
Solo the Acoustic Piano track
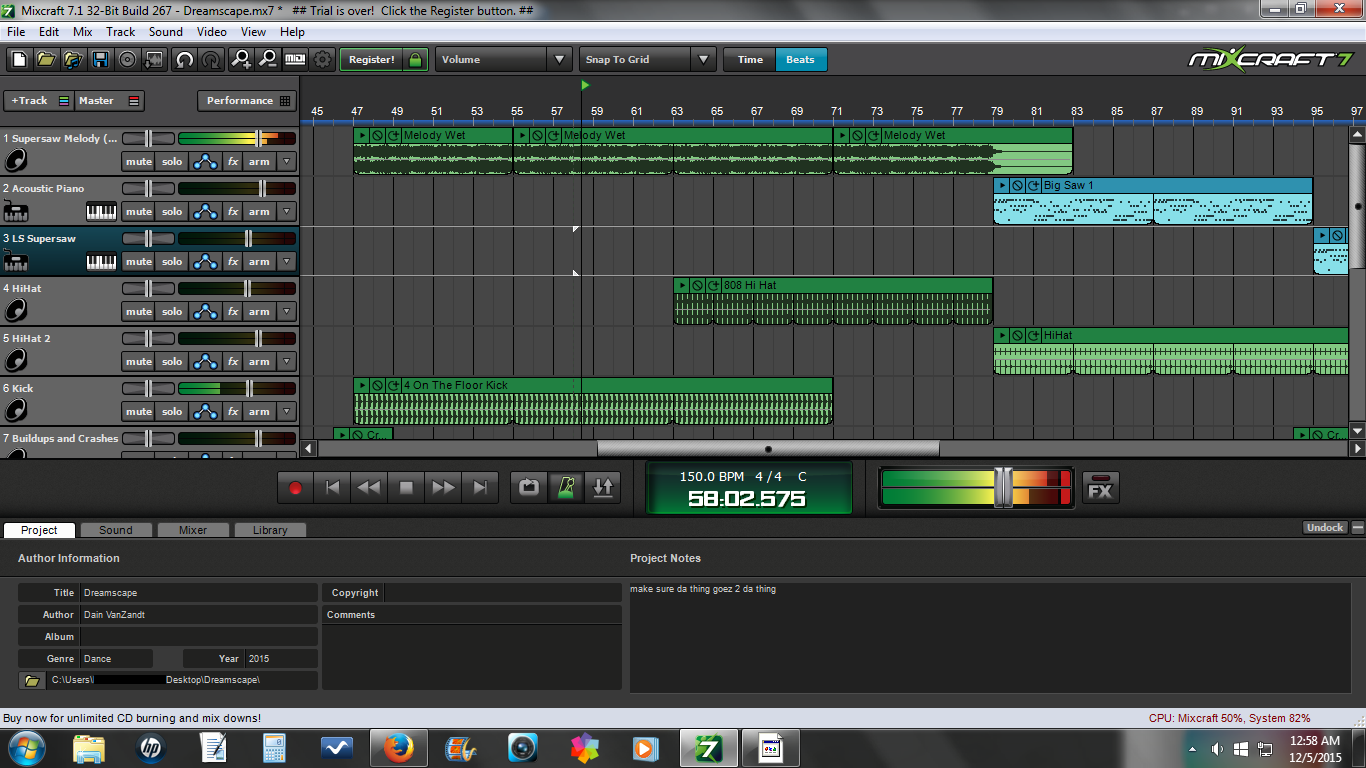pos(172,211)
